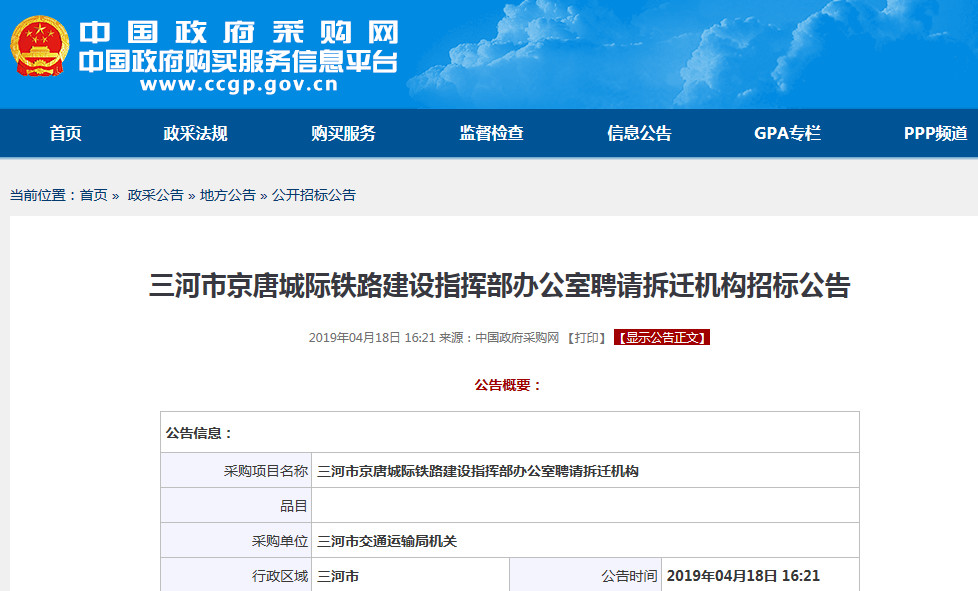Click the 公告概要 section heading
The image size is (978, 591).
(x=508, y=385)
